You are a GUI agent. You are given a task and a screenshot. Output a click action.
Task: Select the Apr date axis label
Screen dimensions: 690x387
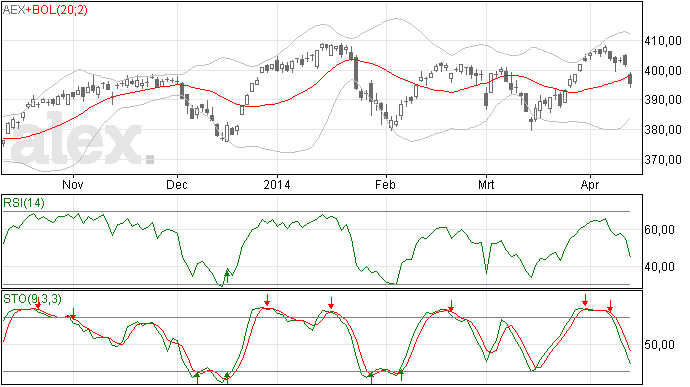(590, 184)
